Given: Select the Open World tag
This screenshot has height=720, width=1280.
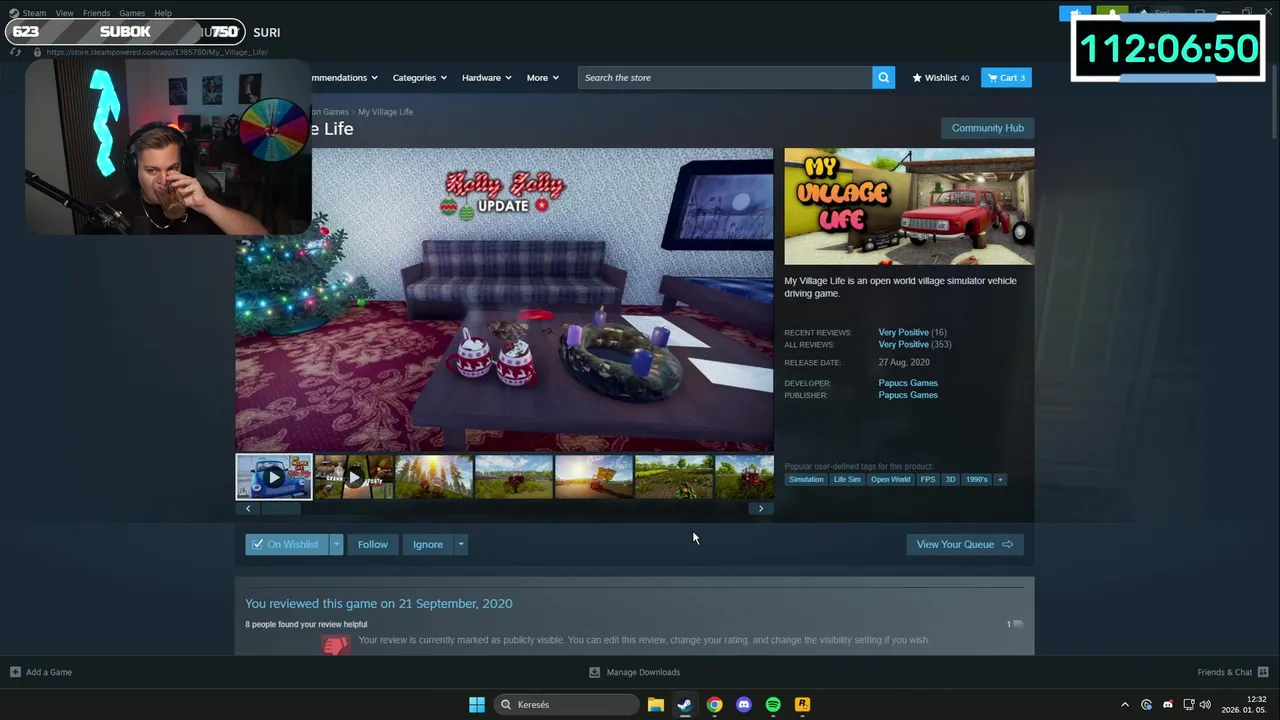Looking at the screenshot, I should [x=890, y=479].
